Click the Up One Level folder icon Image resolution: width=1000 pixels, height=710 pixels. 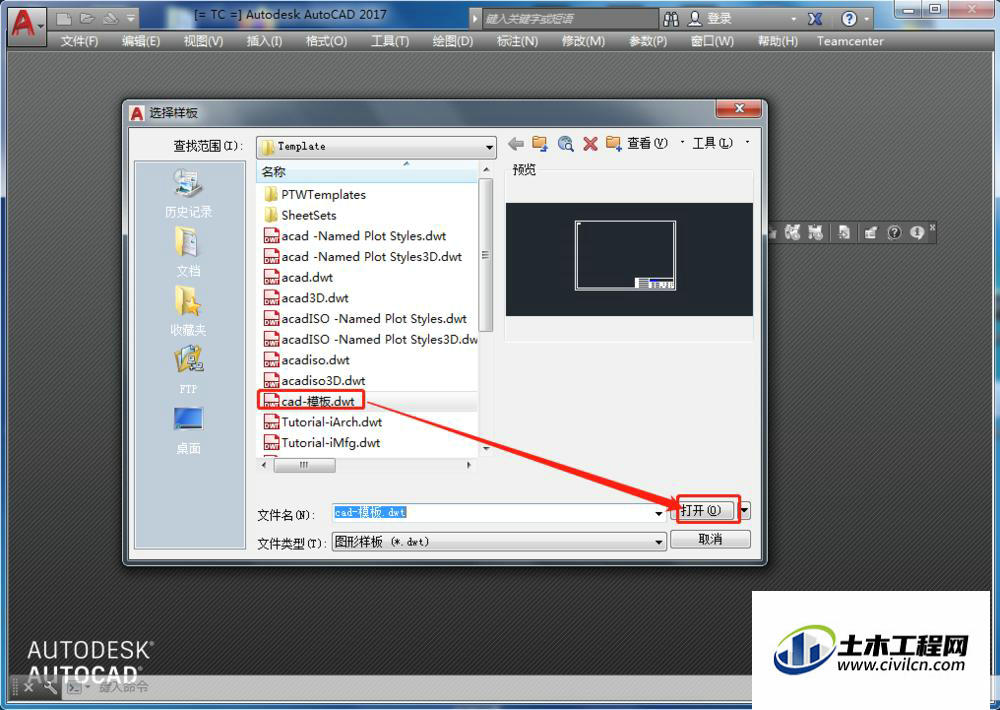(540, 144)
